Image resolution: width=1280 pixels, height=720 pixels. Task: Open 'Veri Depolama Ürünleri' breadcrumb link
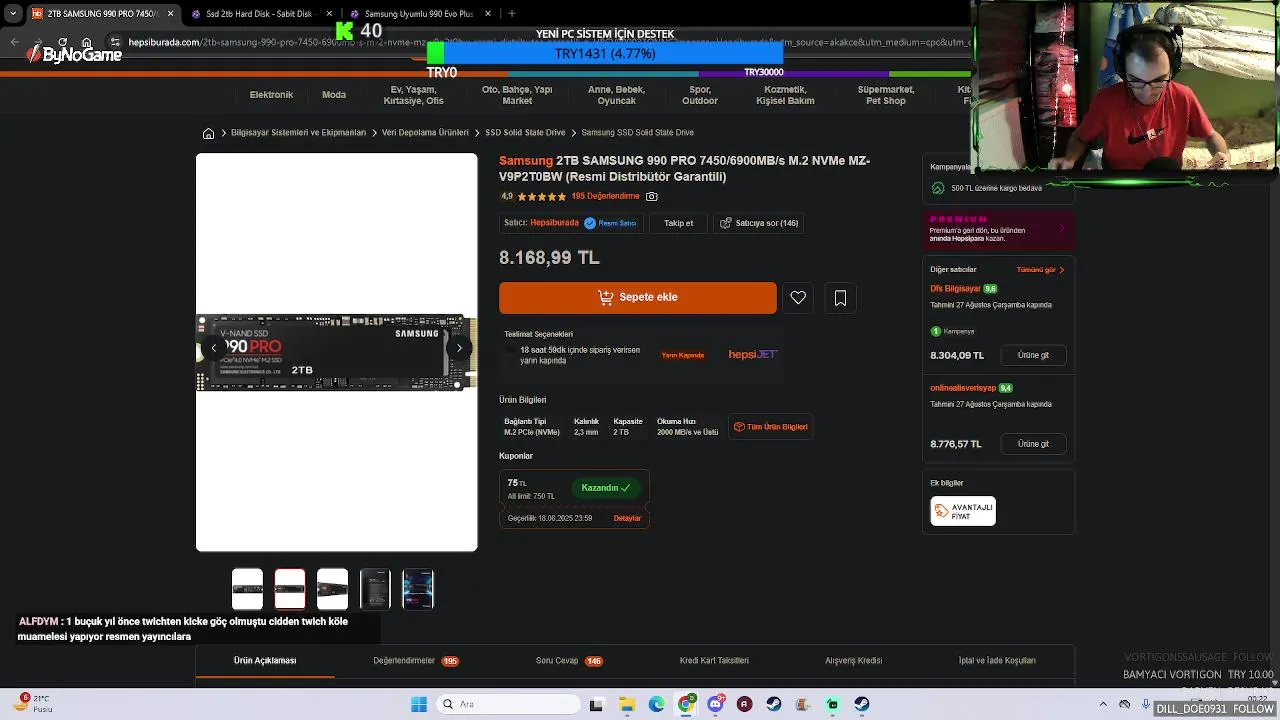[425, 133]
